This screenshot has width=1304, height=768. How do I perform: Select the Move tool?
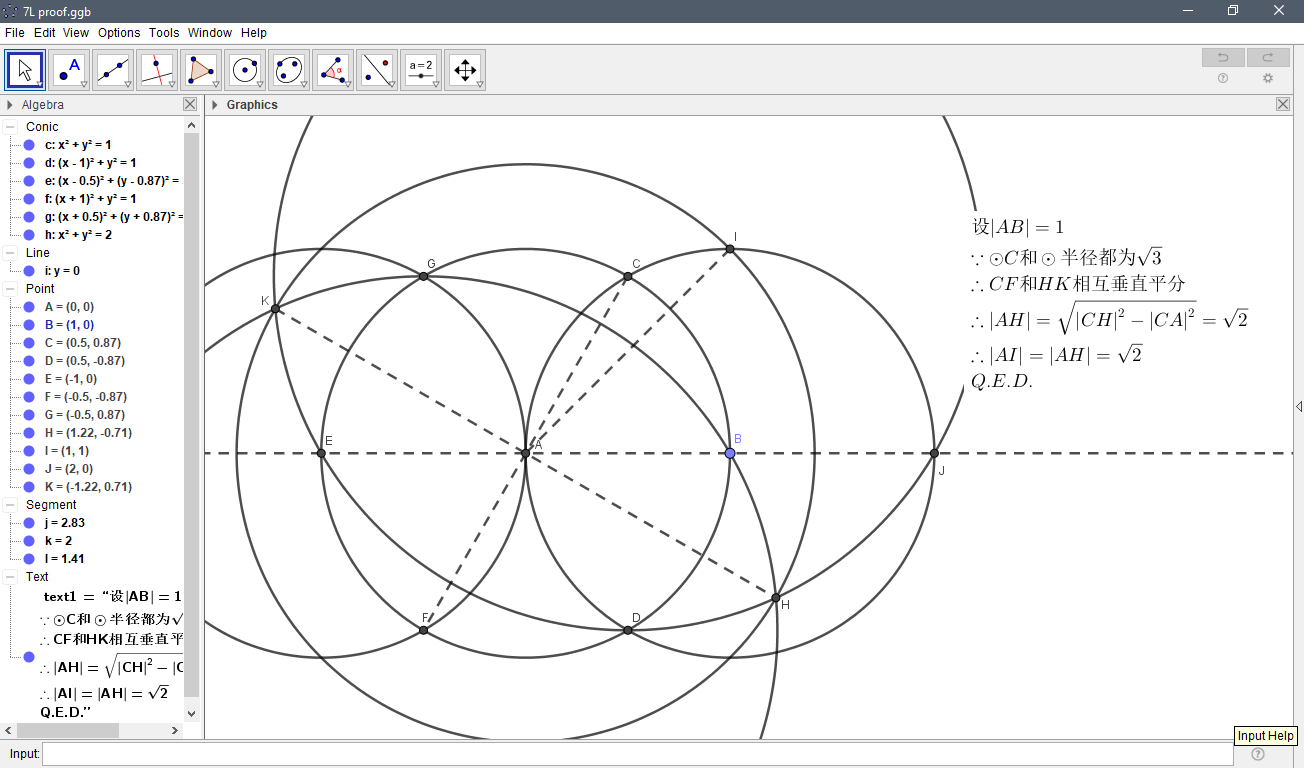click(x=24, y=70)
